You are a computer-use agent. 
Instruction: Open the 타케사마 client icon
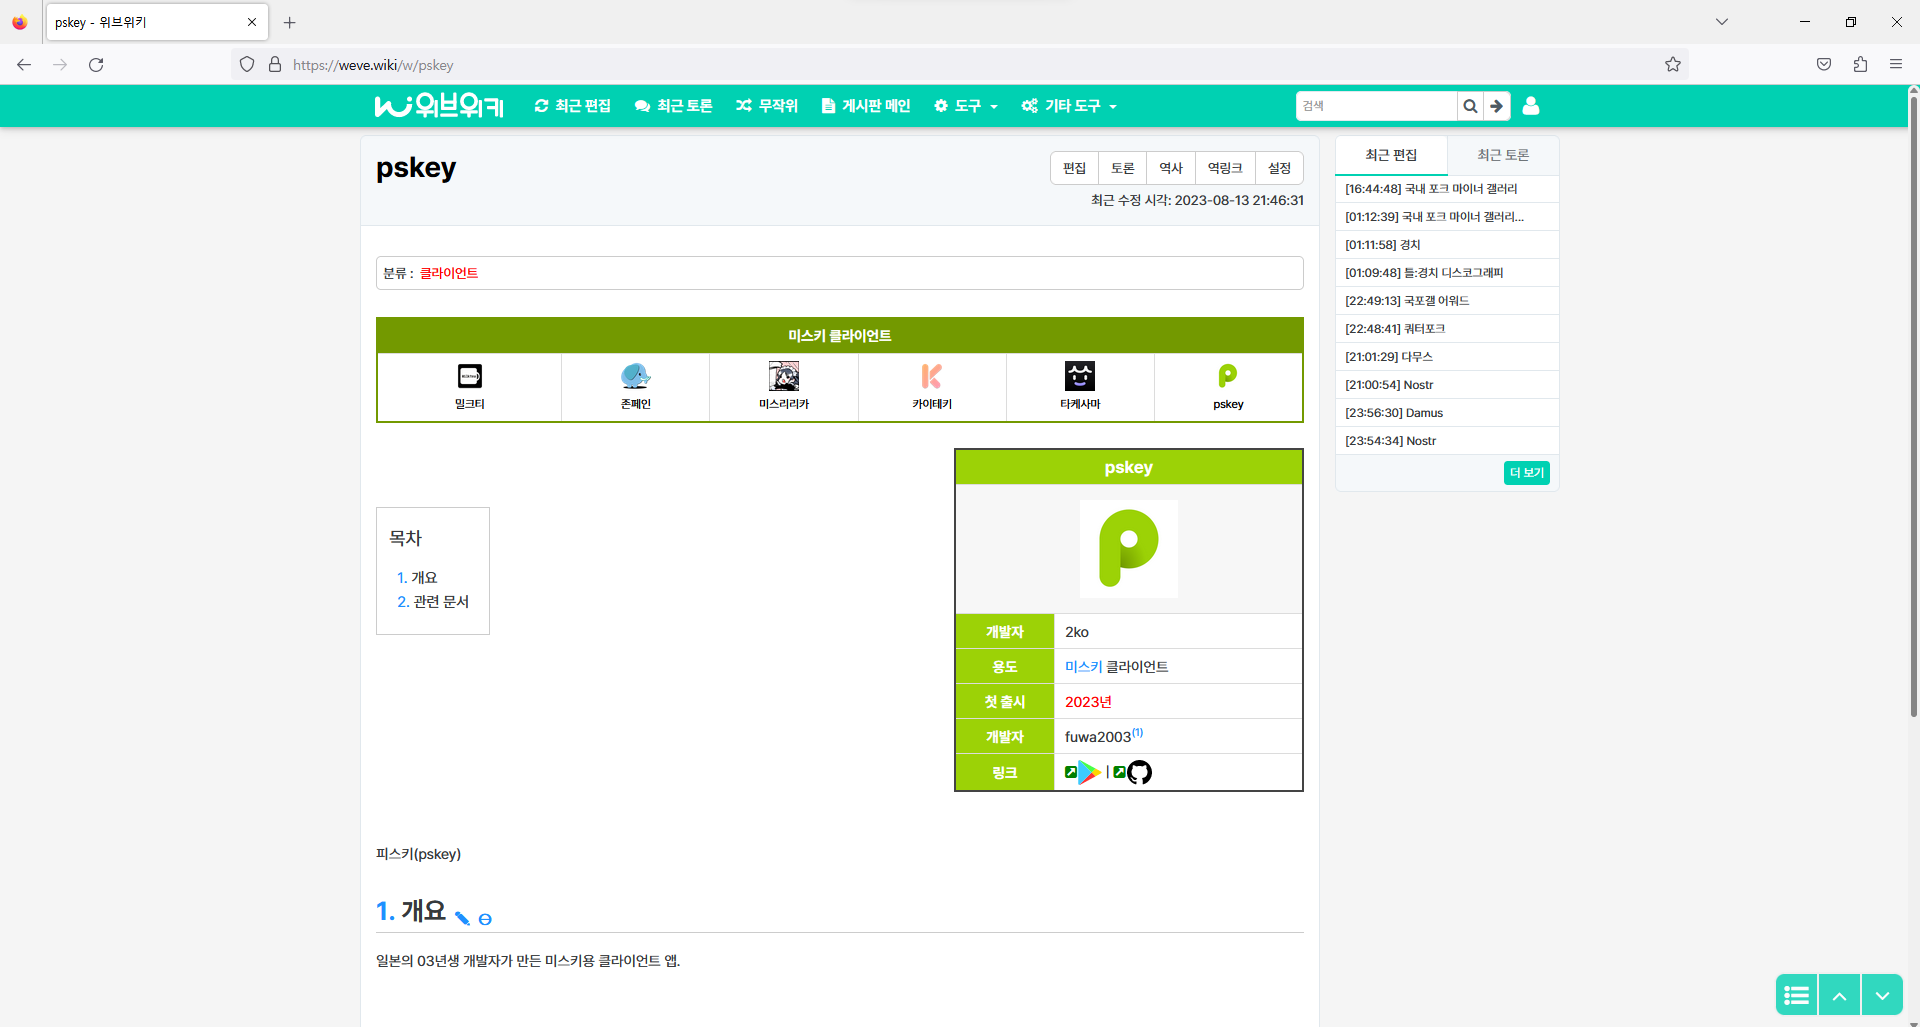tap(1080, 376)
